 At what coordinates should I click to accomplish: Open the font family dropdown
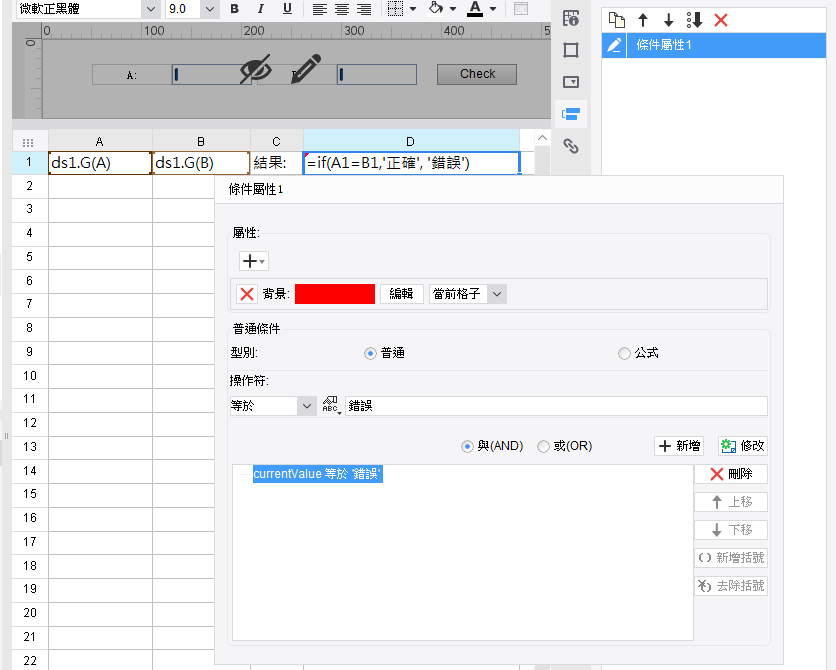tap(151, 9)
